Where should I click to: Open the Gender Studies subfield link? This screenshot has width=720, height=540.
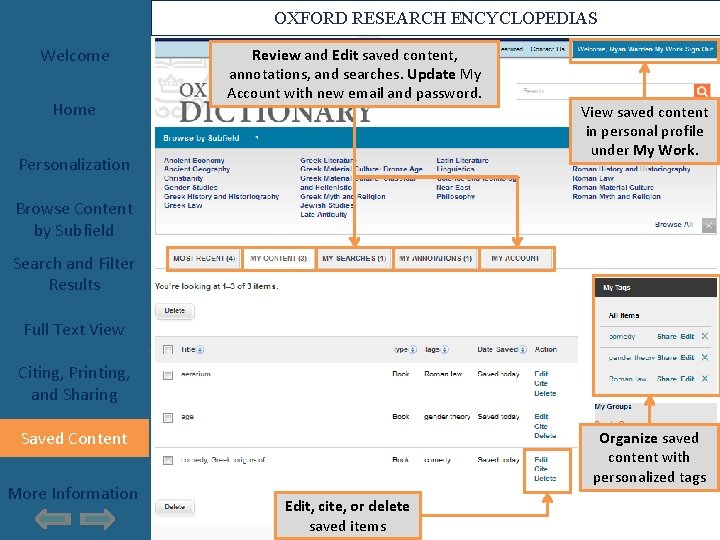click(191, 187)
